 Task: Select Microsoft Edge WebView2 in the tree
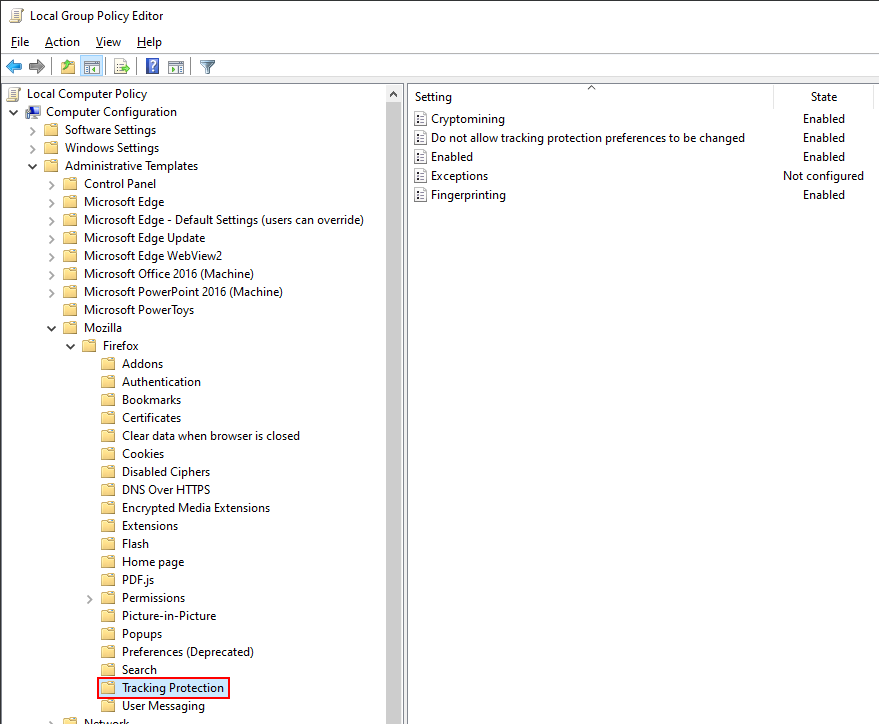[152, 256]
